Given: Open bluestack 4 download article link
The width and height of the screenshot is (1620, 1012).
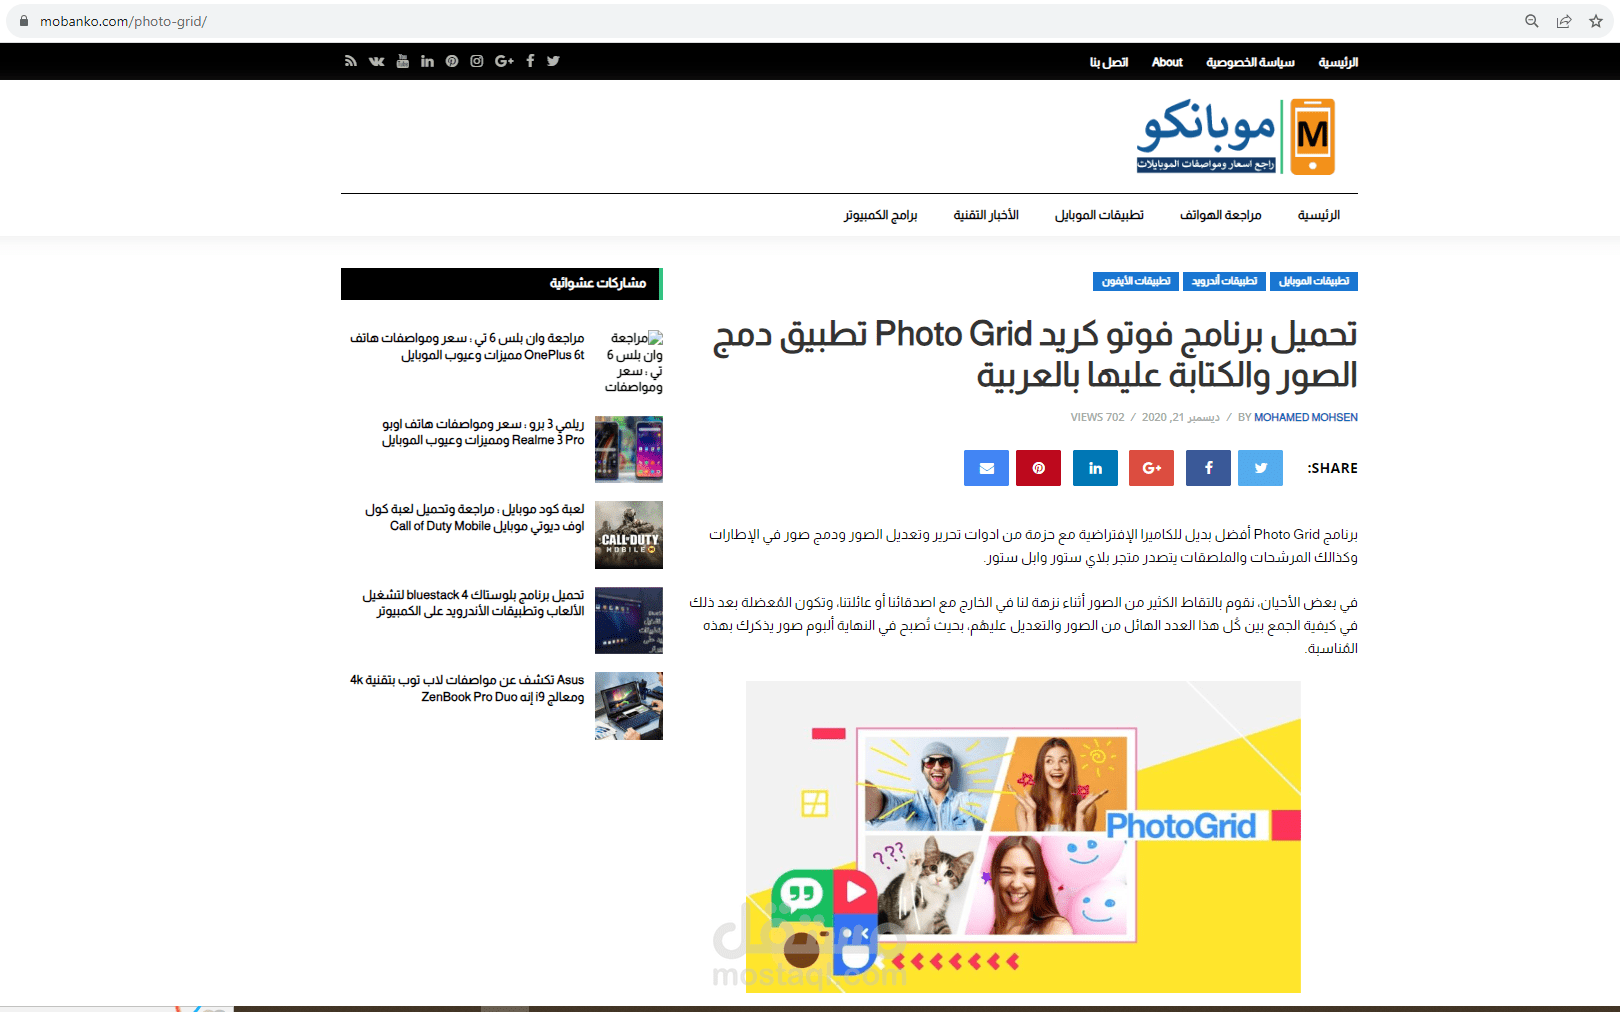Looking at the screenshot, I should 473,603.
